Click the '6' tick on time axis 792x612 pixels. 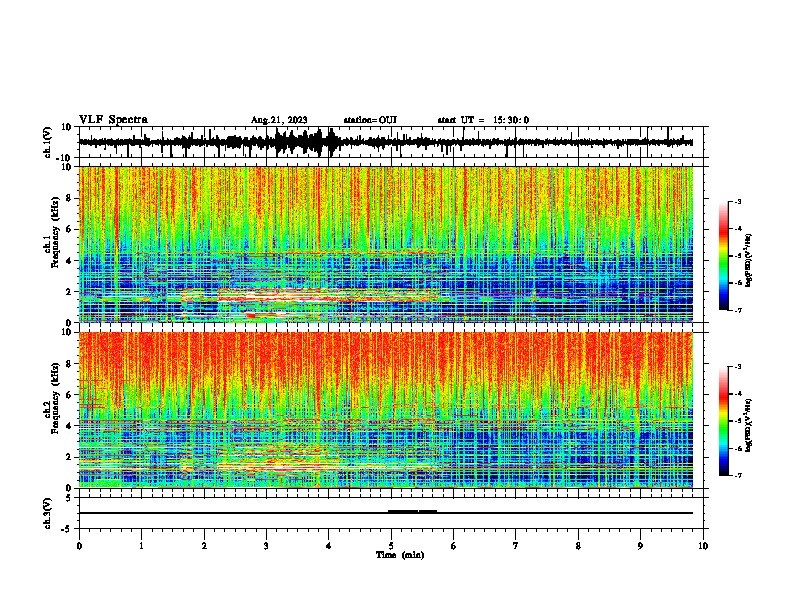[454, 546]
